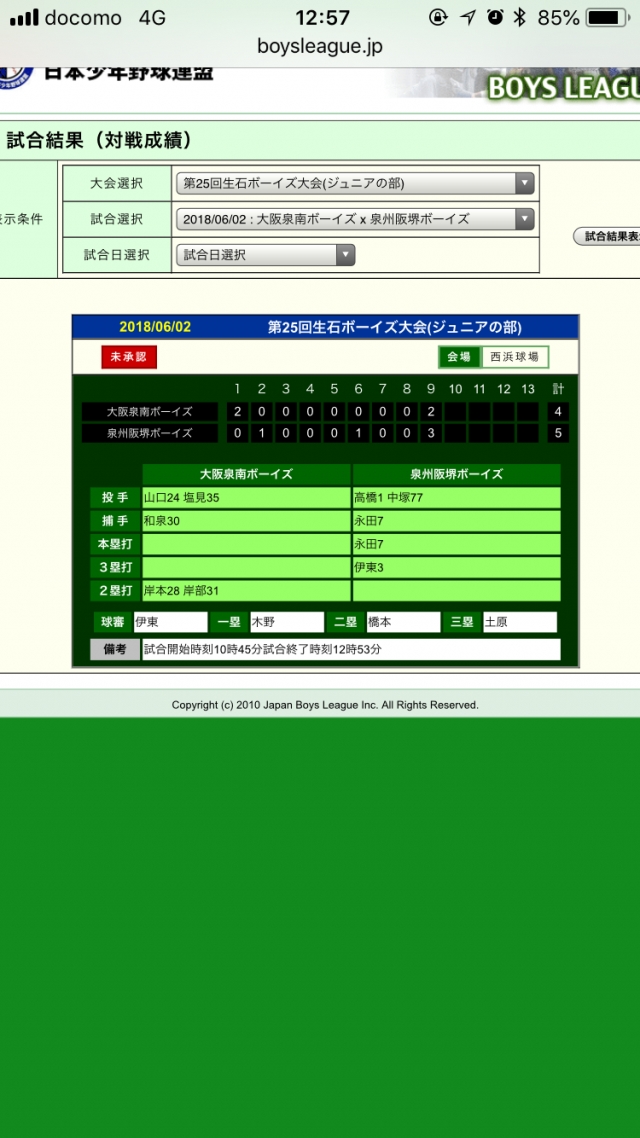Open the 試合日選択 date dropdown

(265, 255)
